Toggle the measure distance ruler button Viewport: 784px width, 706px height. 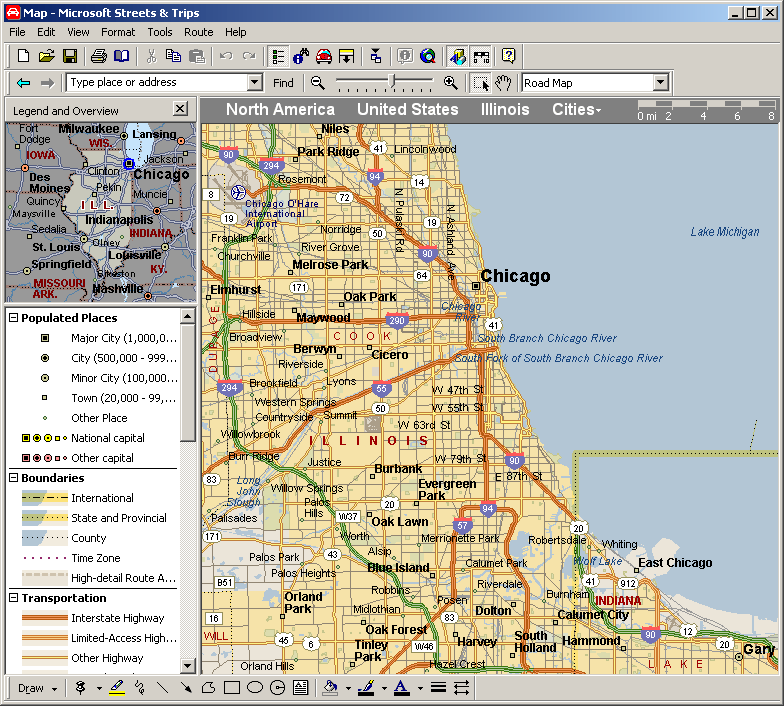tap(481, 56)
